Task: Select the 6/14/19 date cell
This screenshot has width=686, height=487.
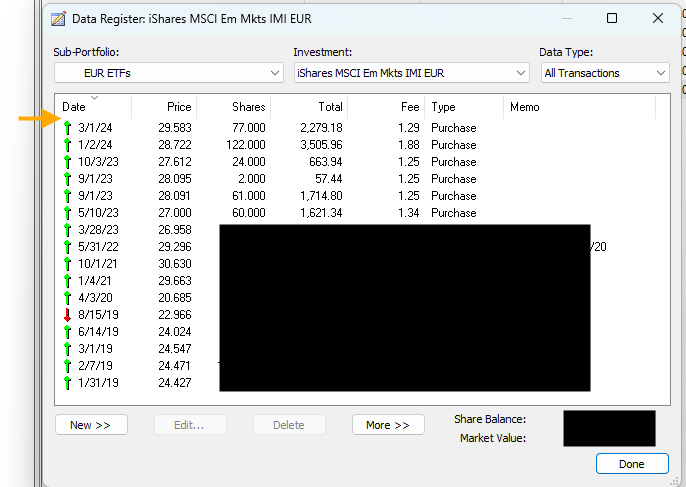Action: (x=98, y=332)
